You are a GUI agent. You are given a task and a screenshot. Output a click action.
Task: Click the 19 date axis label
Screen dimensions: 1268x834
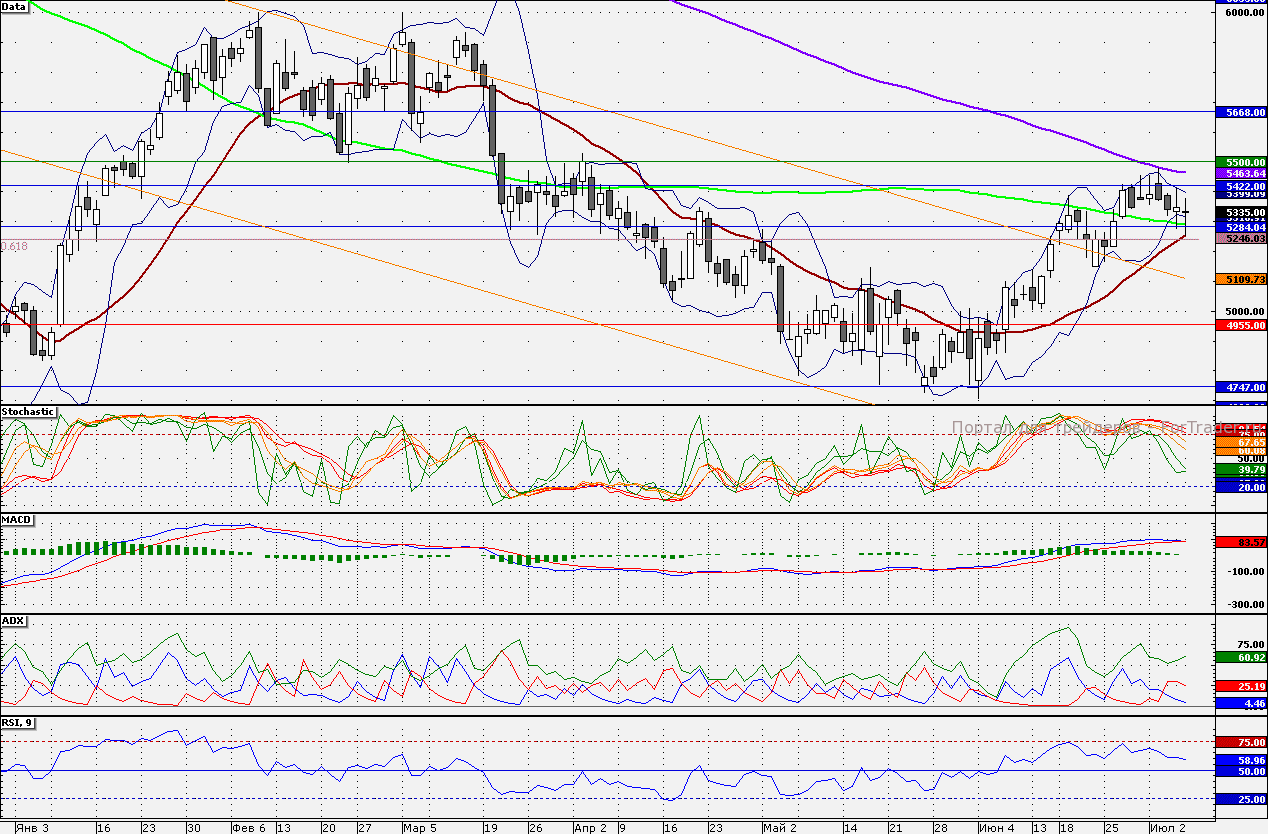490,828
